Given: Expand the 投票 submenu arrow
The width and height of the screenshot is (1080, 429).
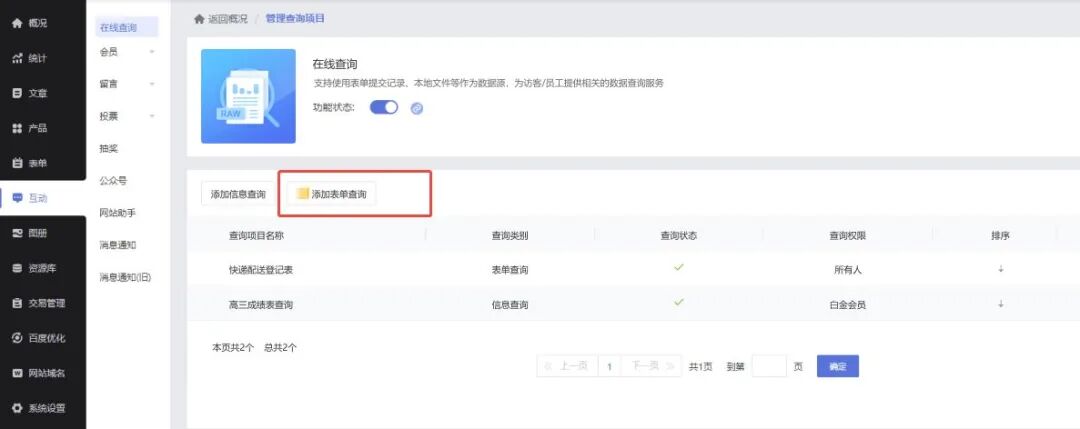Looking at the screenshot, I should 152,116.
